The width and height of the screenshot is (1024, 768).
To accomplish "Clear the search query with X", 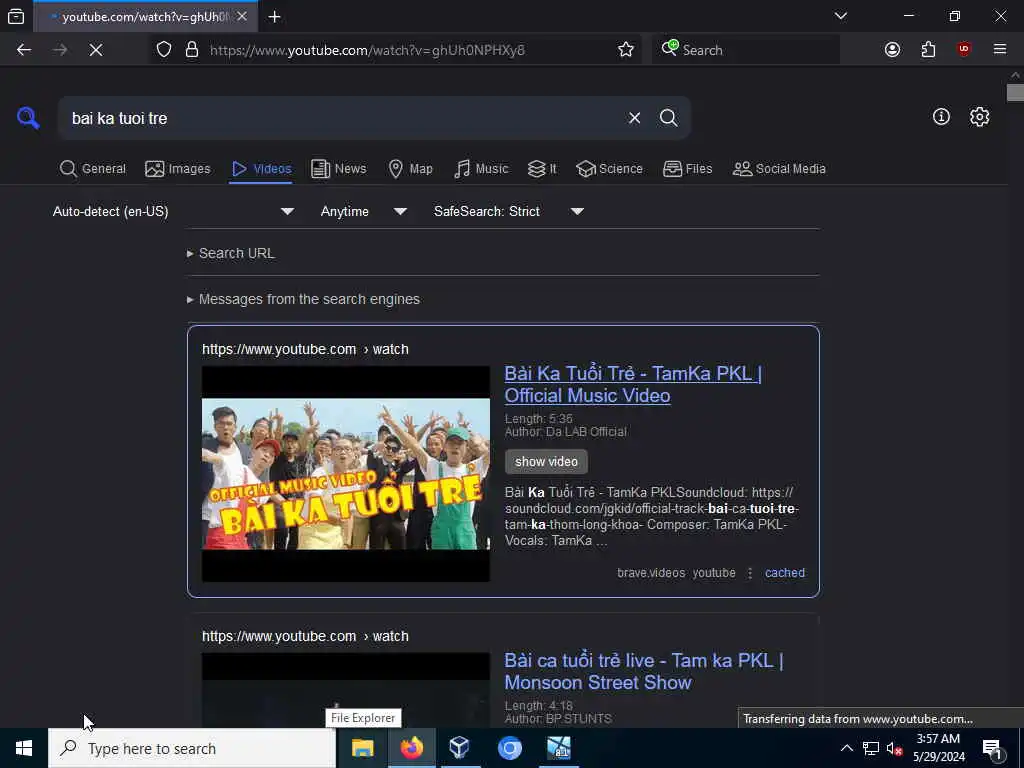I will [634, 118].
